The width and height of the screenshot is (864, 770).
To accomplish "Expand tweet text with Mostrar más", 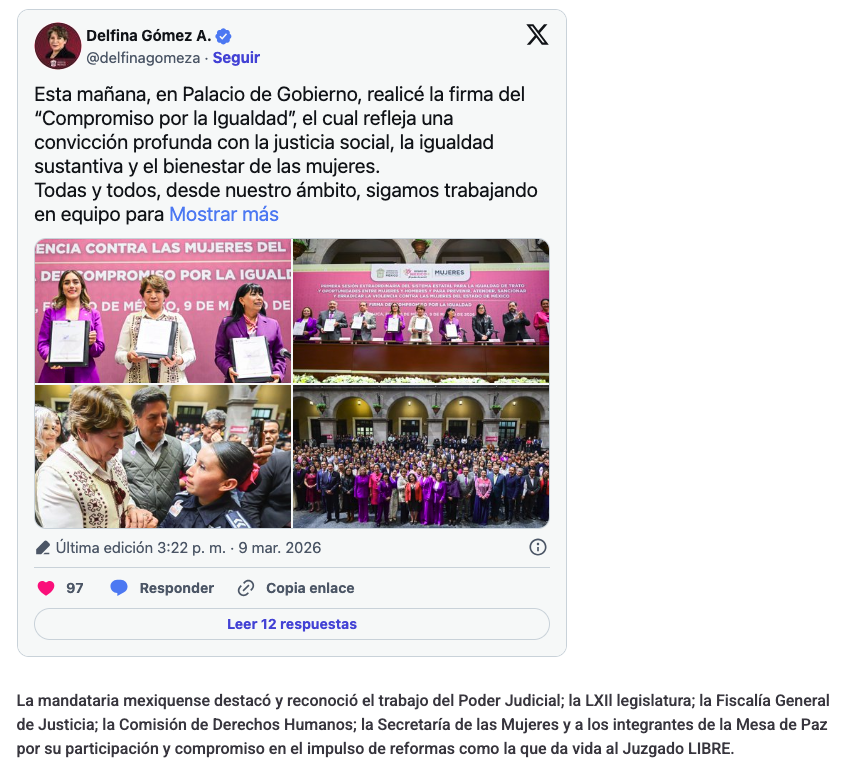I will tap(224, 214).
